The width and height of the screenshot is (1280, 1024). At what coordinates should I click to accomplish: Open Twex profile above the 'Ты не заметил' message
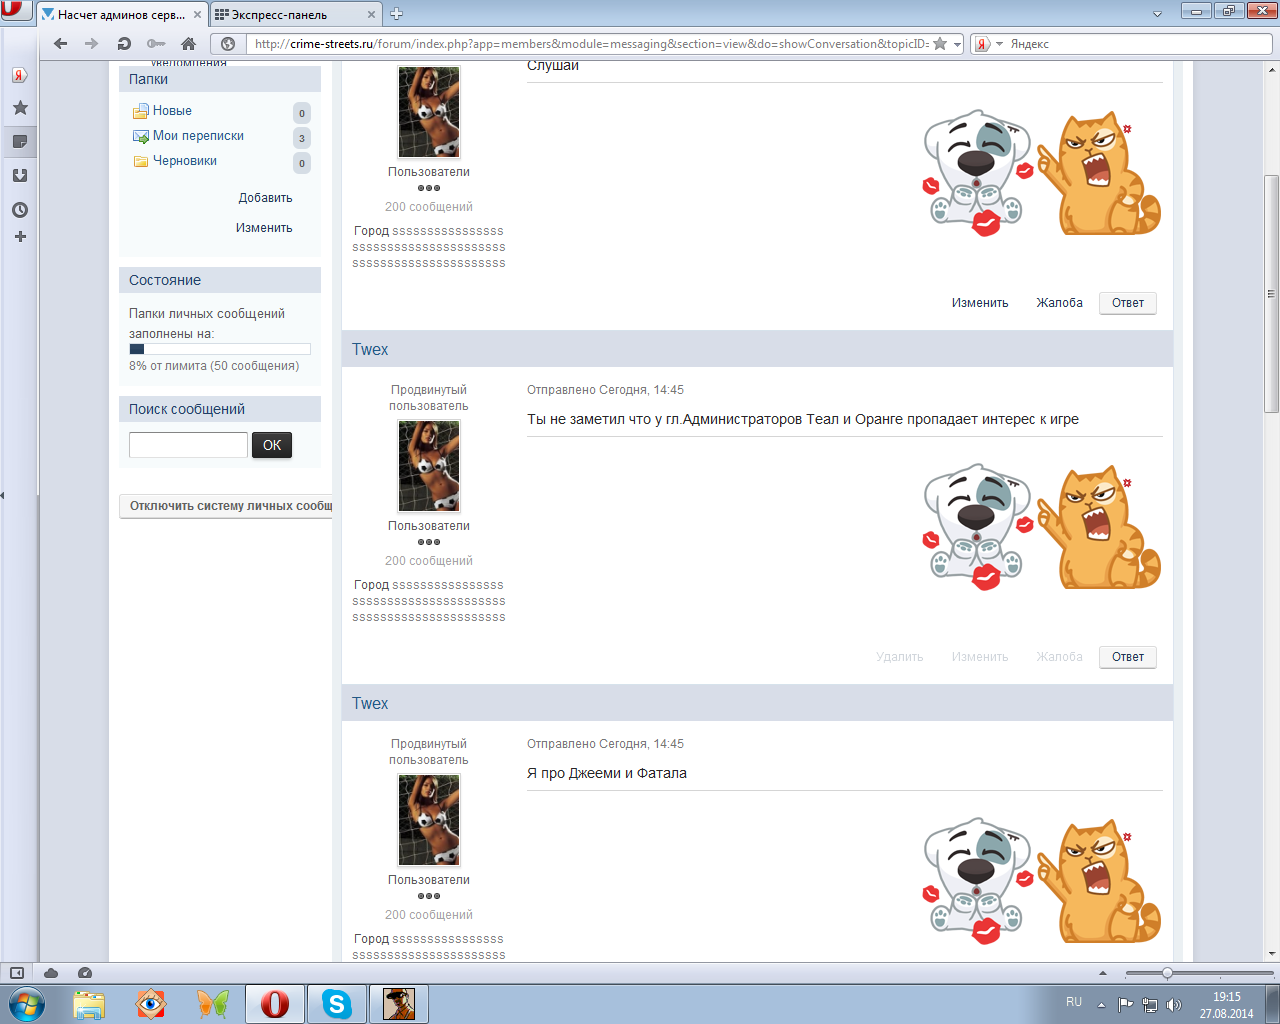(x=370, y=349)
